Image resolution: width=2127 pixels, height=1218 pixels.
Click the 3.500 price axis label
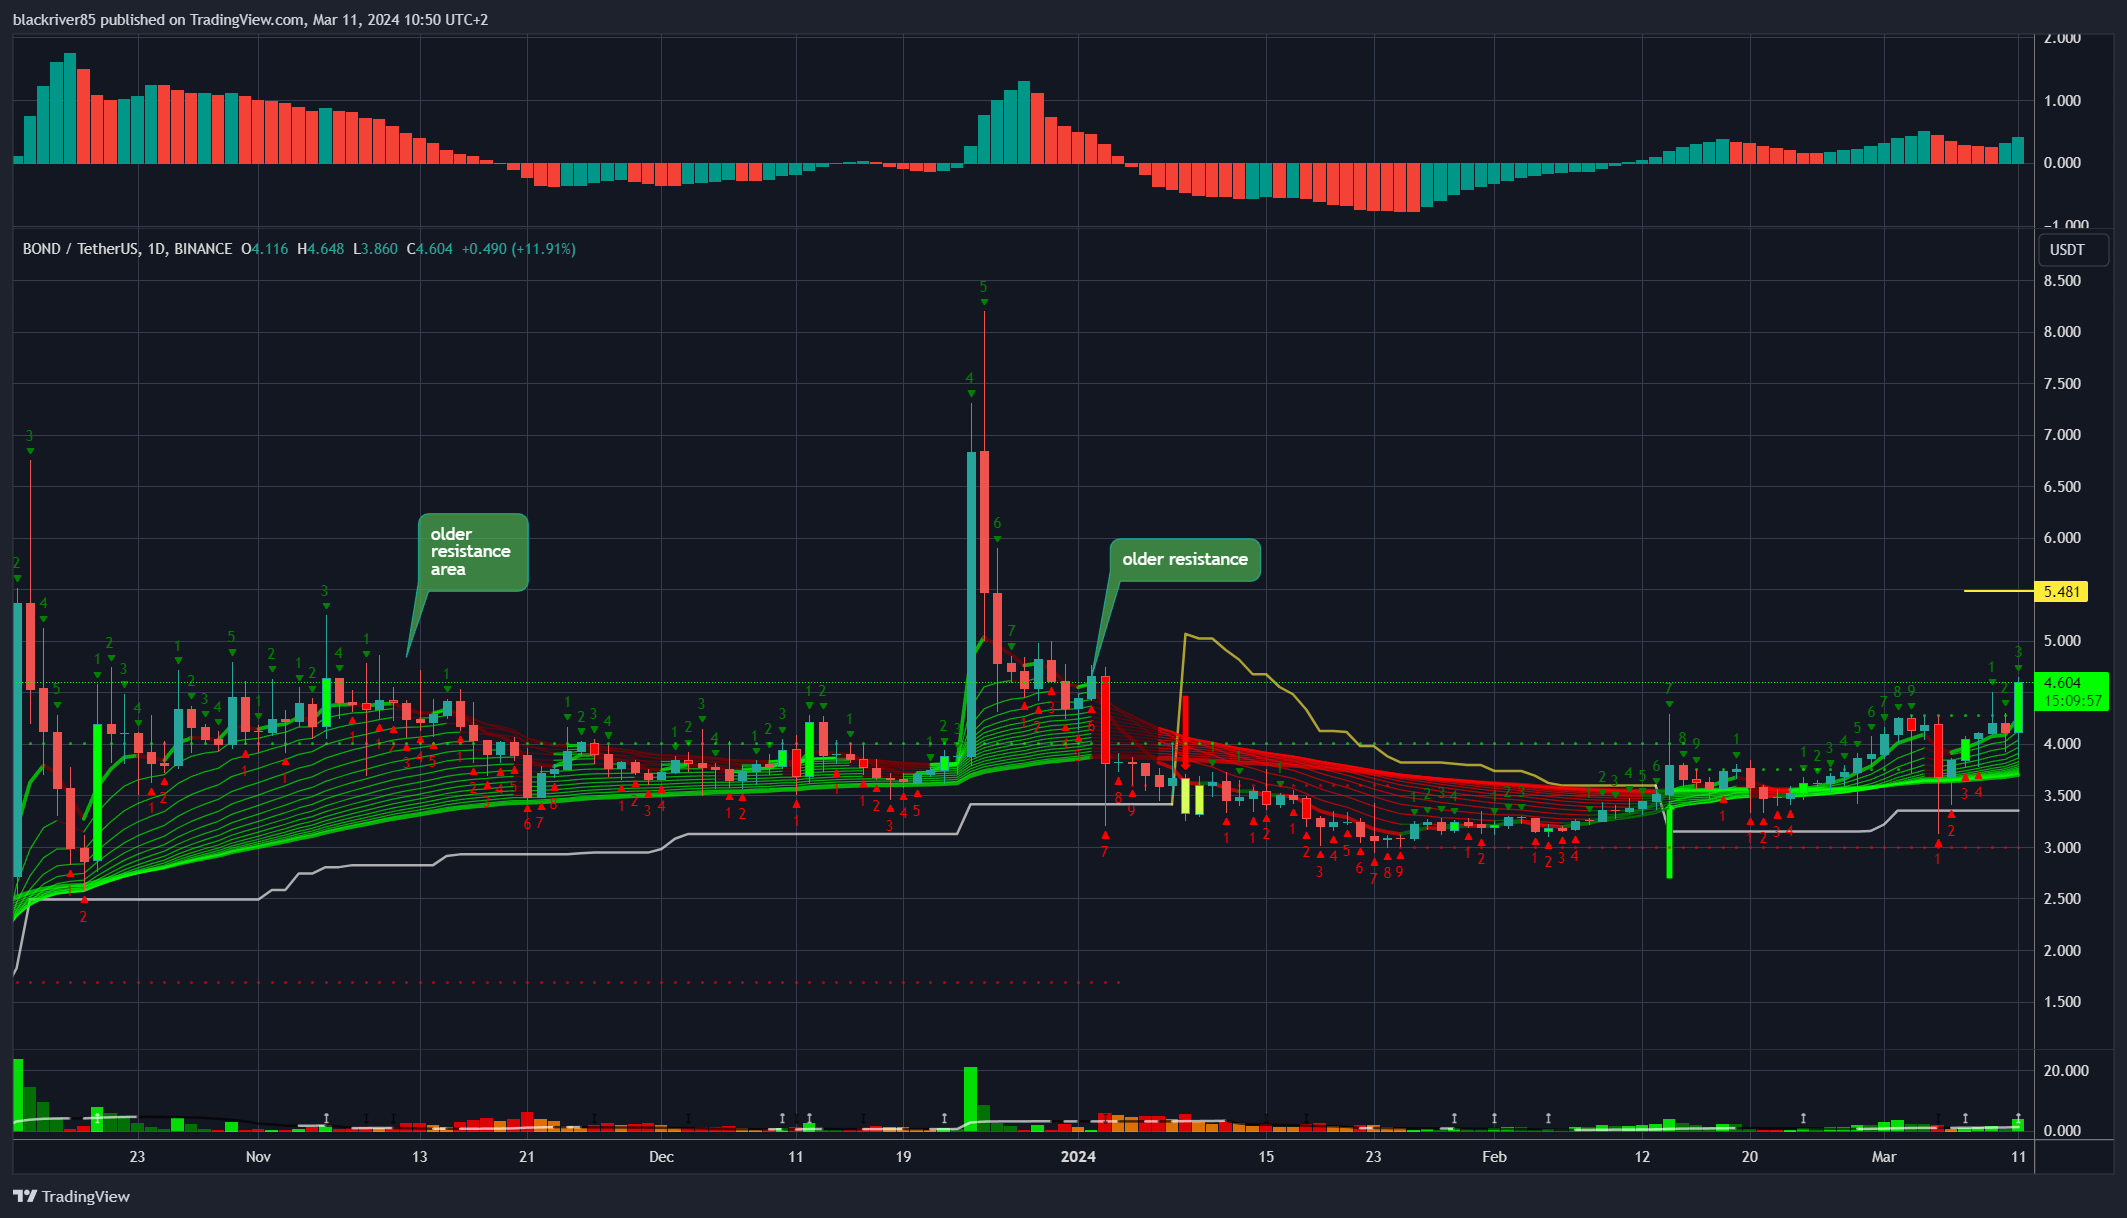[x=2062, y=796]
